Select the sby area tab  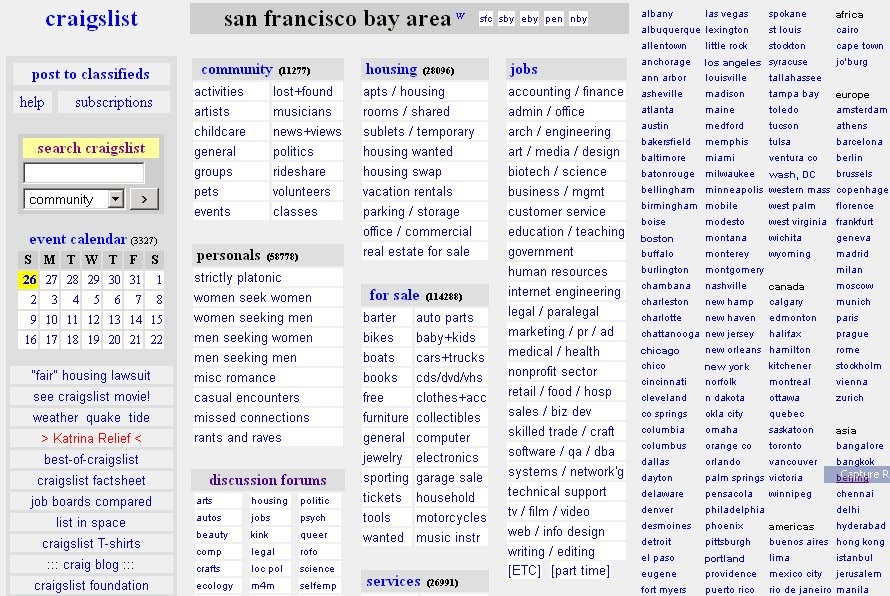[x=506, y=19]
